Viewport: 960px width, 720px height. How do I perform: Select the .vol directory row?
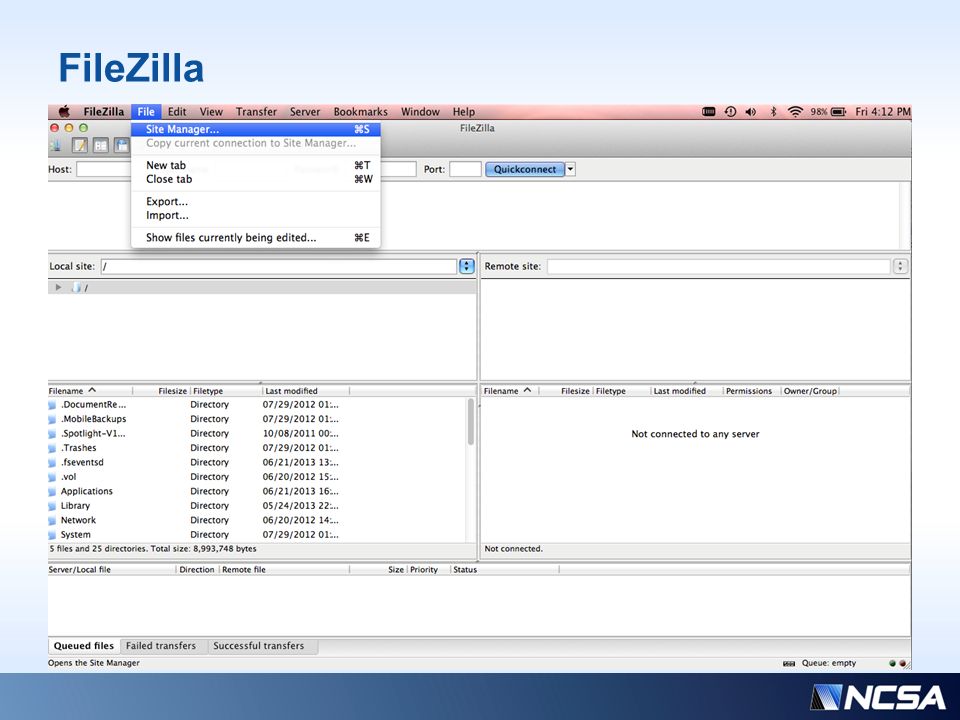click(x=257, y=477)
